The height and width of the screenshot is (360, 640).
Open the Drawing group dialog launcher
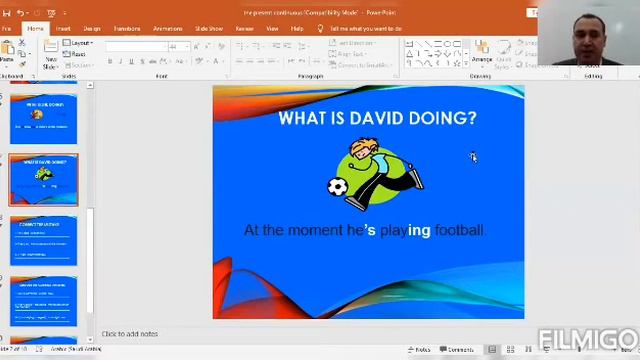click(x=566, y=76)
